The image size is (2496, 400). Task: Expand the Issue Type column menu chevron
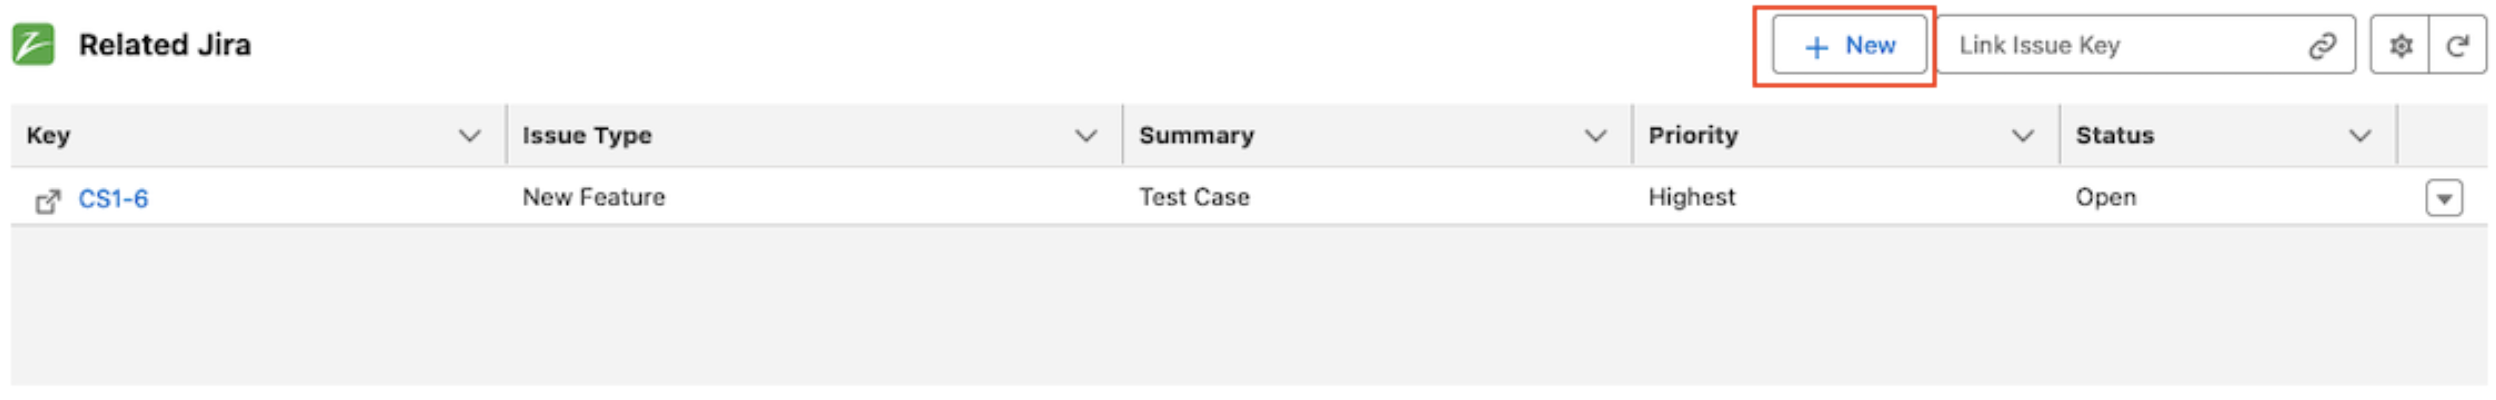[x=1085, y=135]
